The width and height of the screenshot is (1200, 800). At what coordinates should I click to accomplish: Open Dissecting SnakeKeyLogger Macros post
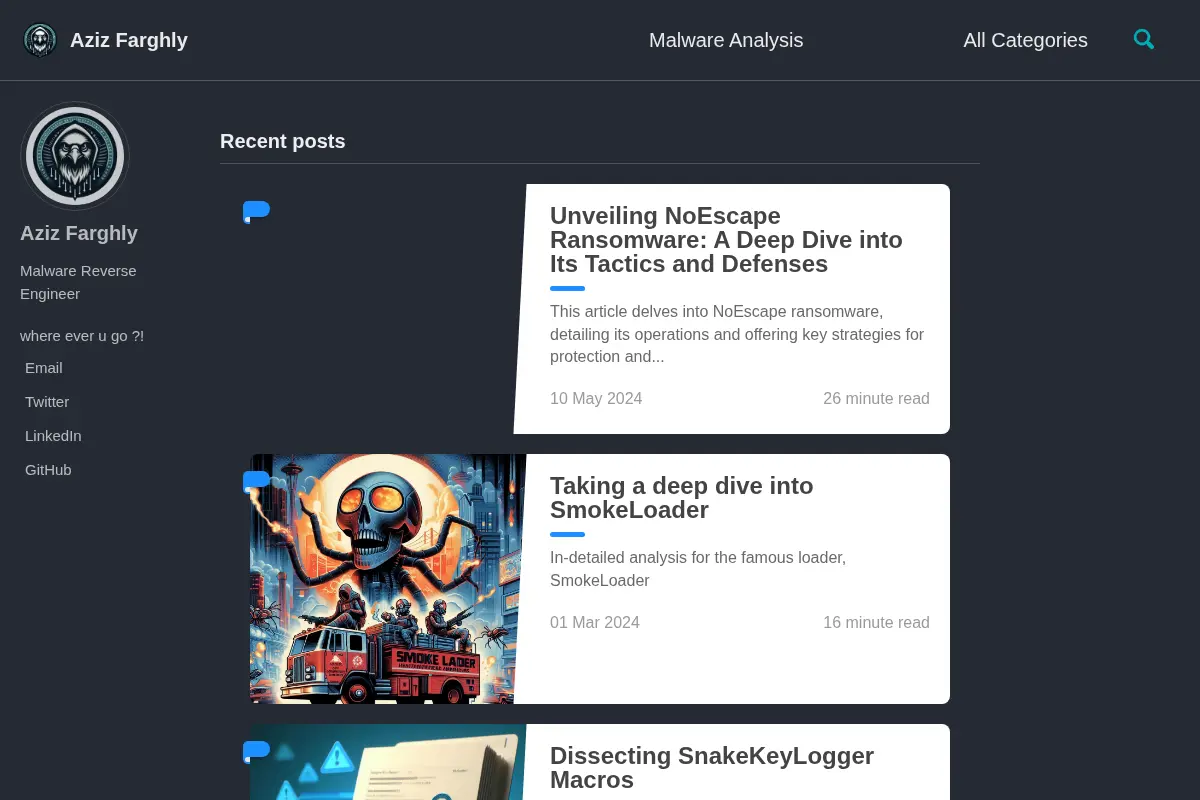tap(712, 768)
